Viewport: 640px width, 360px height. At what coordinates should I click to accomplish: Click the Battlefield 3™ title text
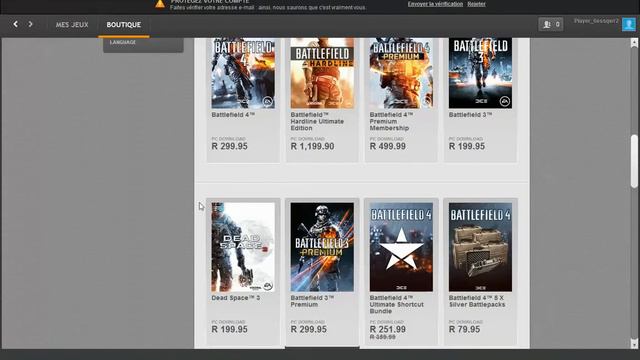coord(470,115)
